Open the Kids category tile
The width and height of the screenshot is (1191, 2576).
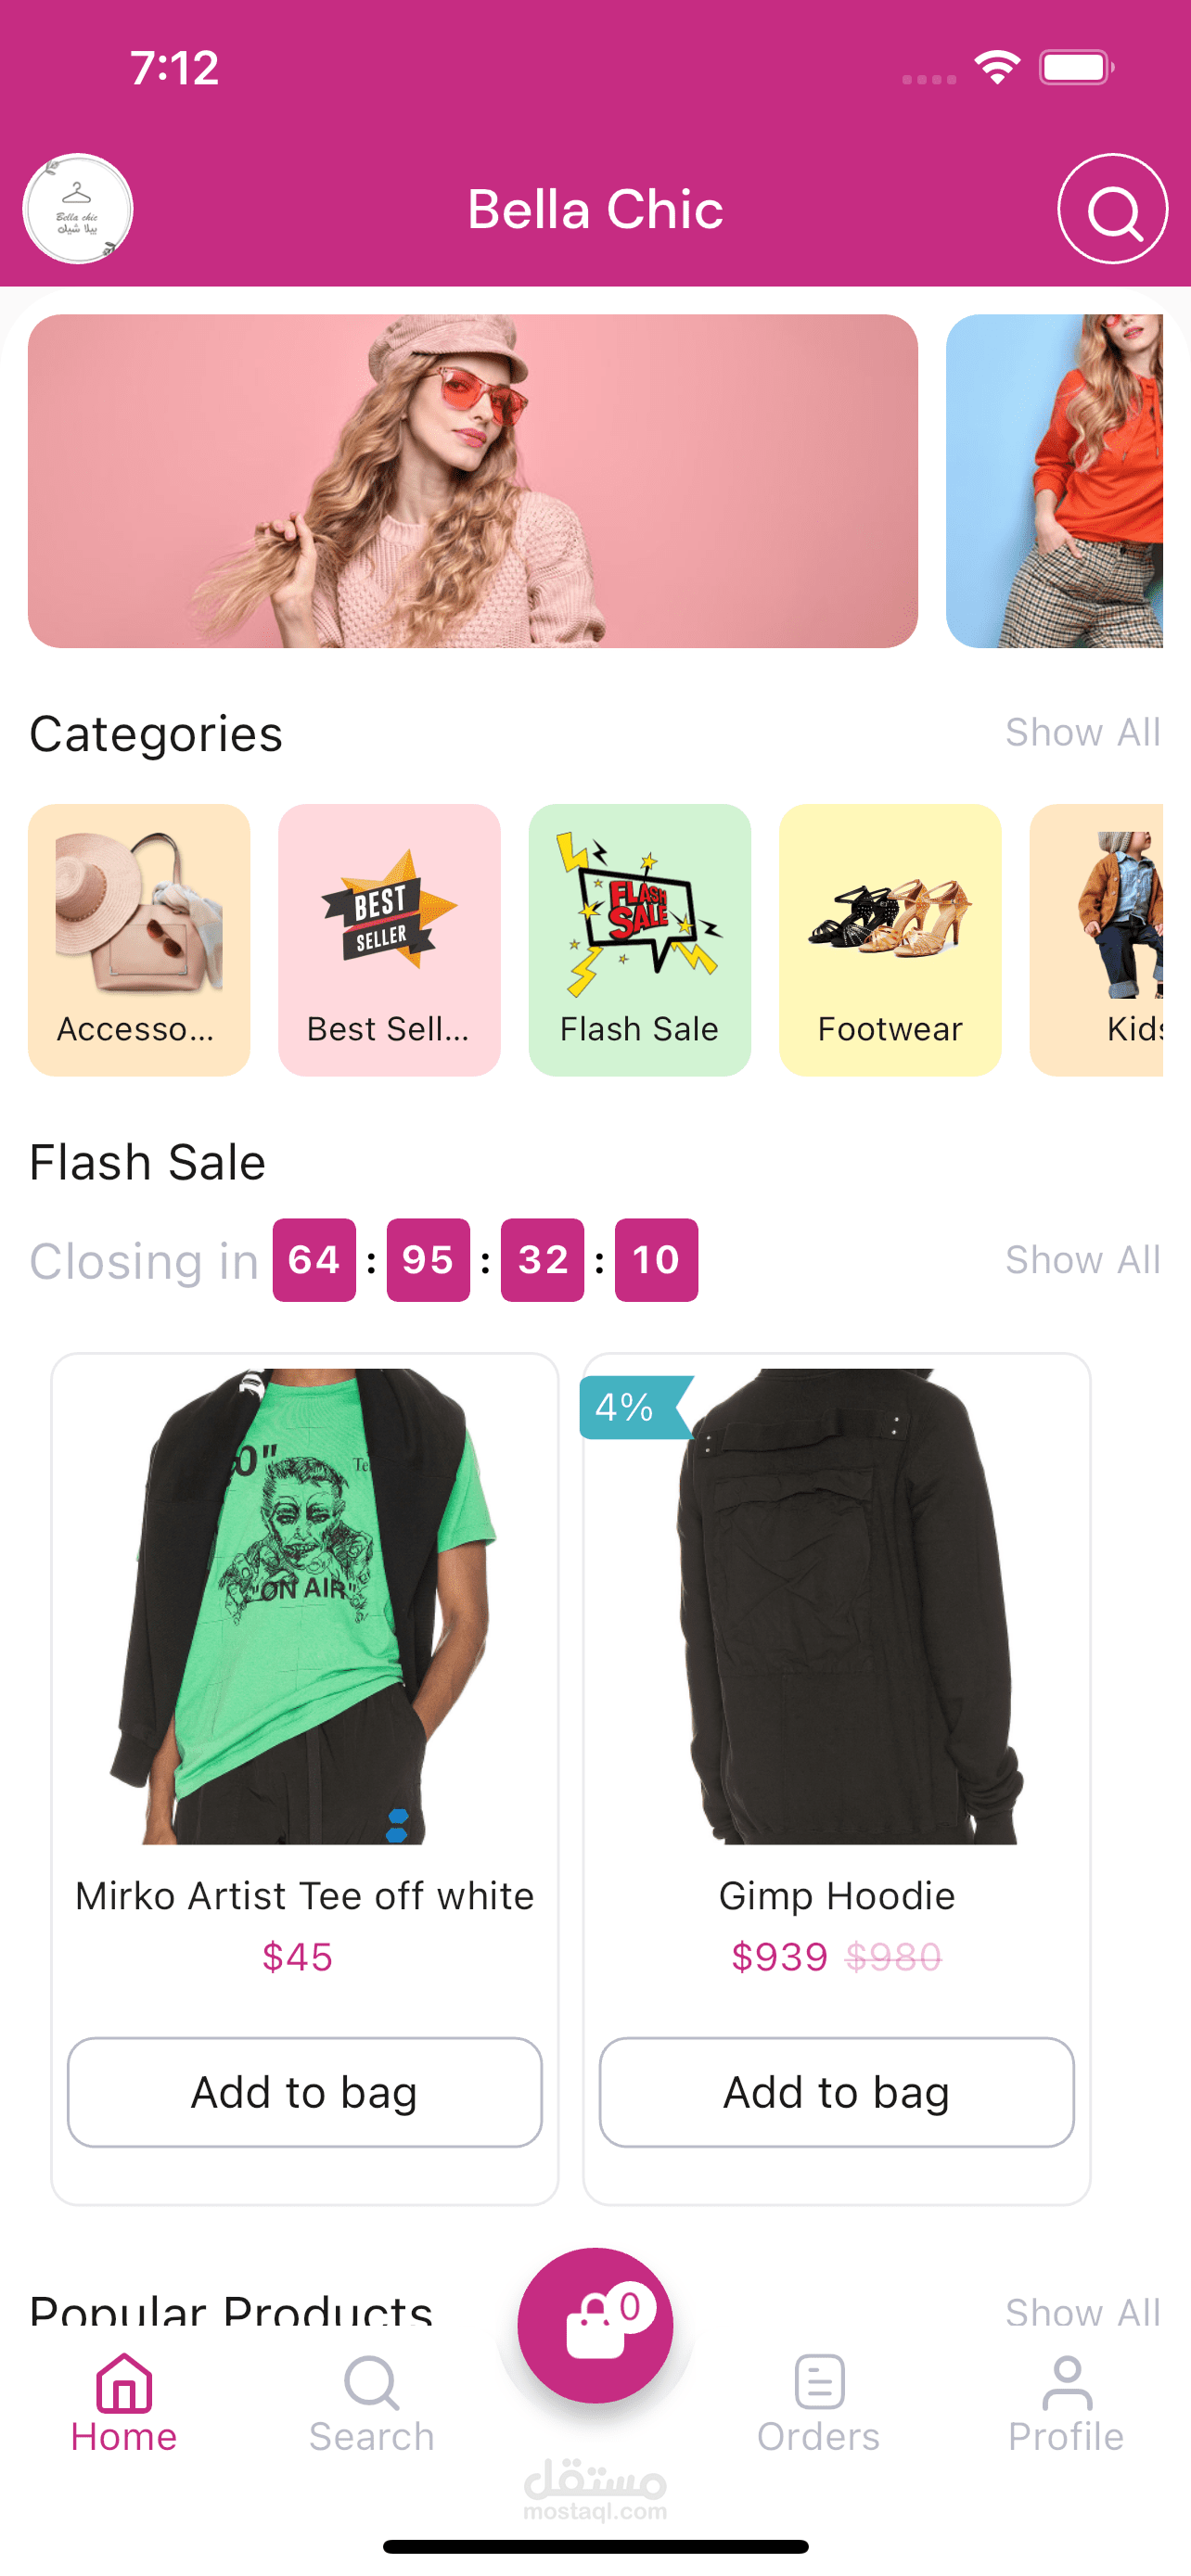pos(1097,940)
